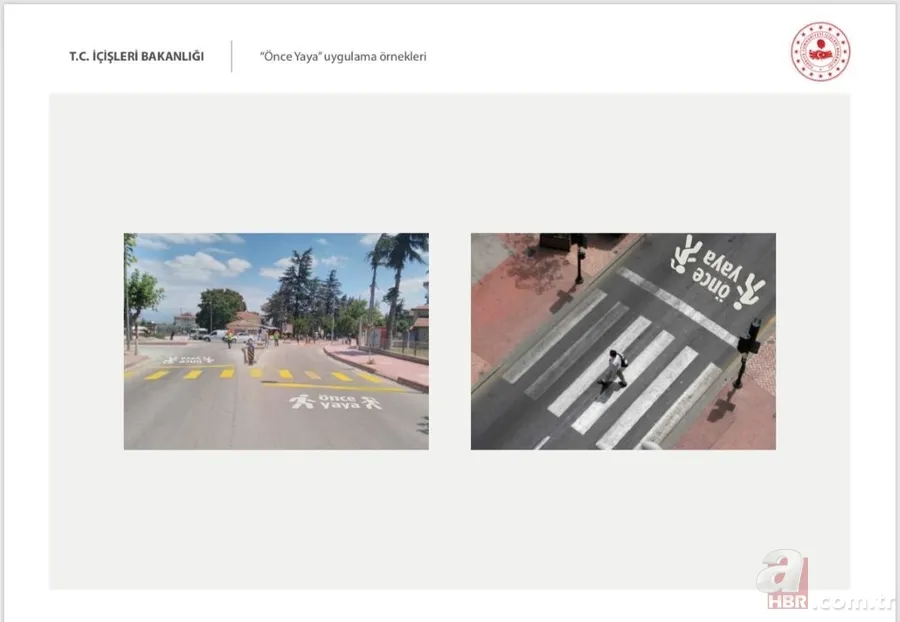Click the 'Önce Yaya' road text in left photo

(335, 401)
